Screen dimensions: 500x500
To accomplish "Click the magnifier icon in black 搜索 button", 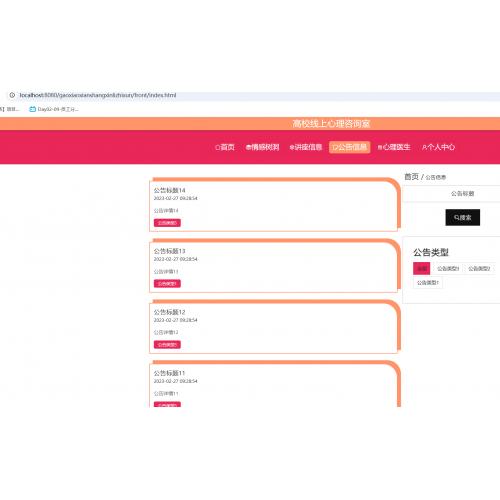I will (456, 217).
